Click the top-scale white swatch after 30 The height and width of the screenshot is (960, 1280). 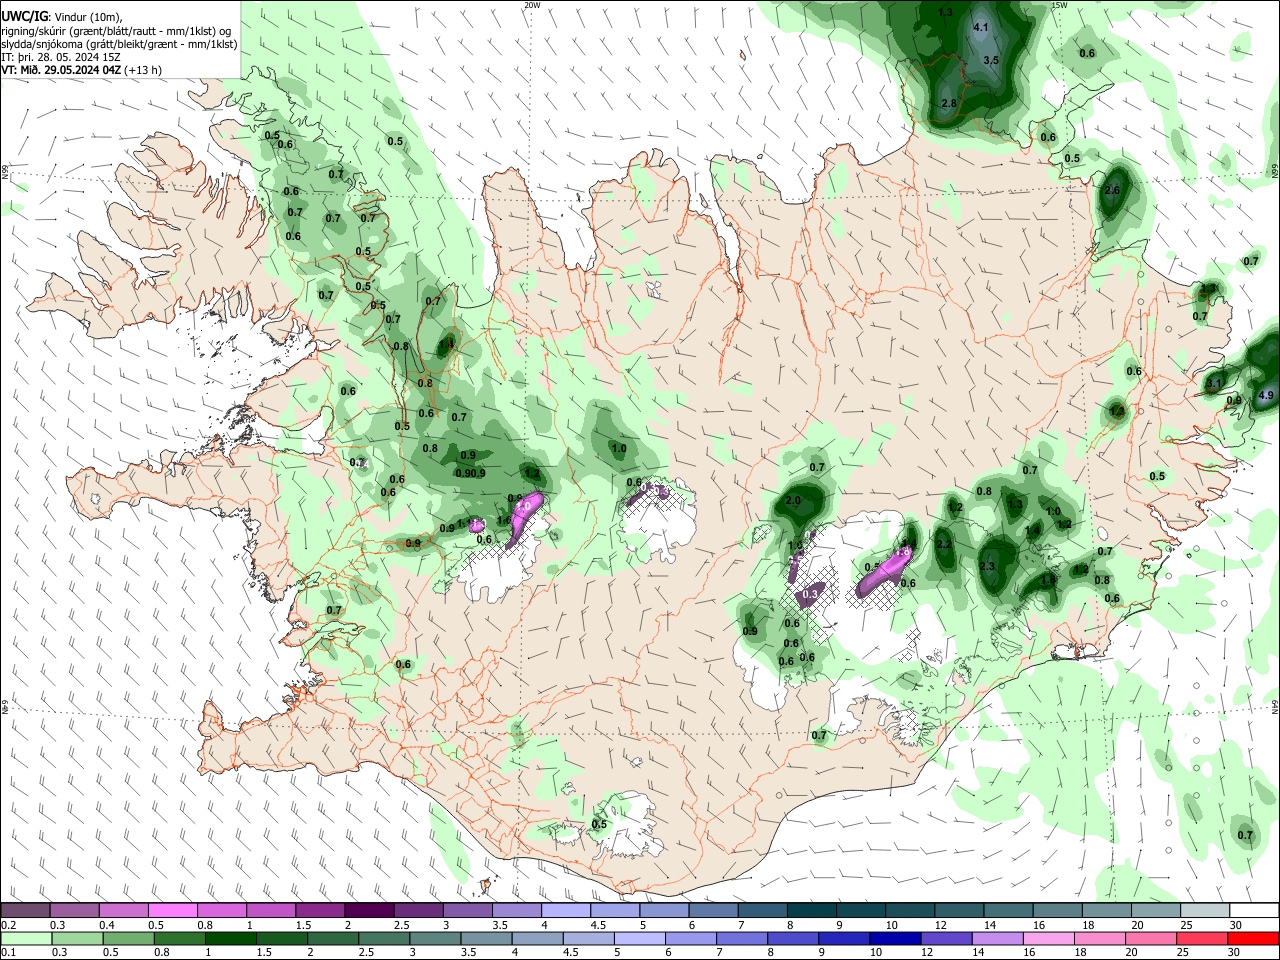(1256, 910)
